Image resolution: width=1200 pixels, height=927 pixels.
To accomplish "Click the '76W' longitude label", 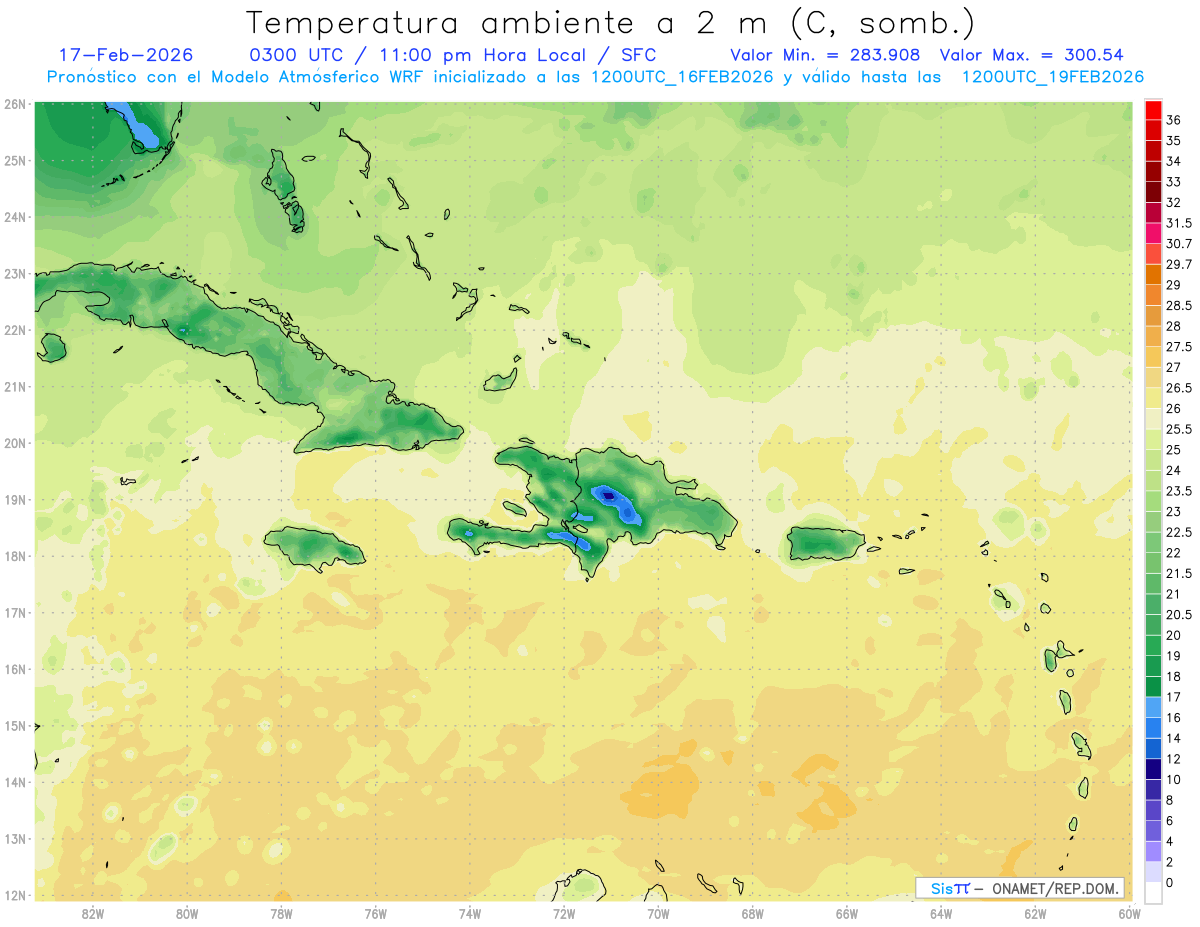I will point(375,914).
